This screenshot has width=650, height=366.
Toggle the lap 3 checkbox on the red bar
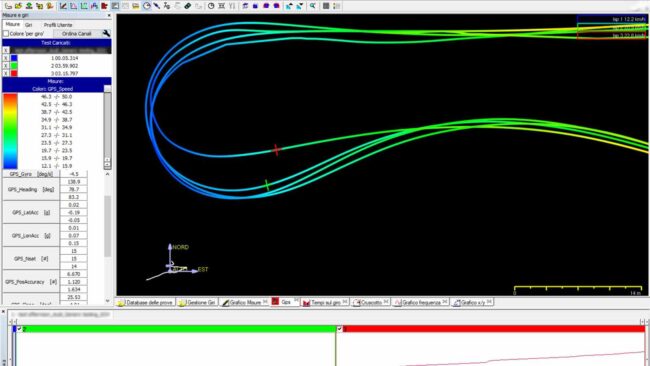tap(340, 329)
